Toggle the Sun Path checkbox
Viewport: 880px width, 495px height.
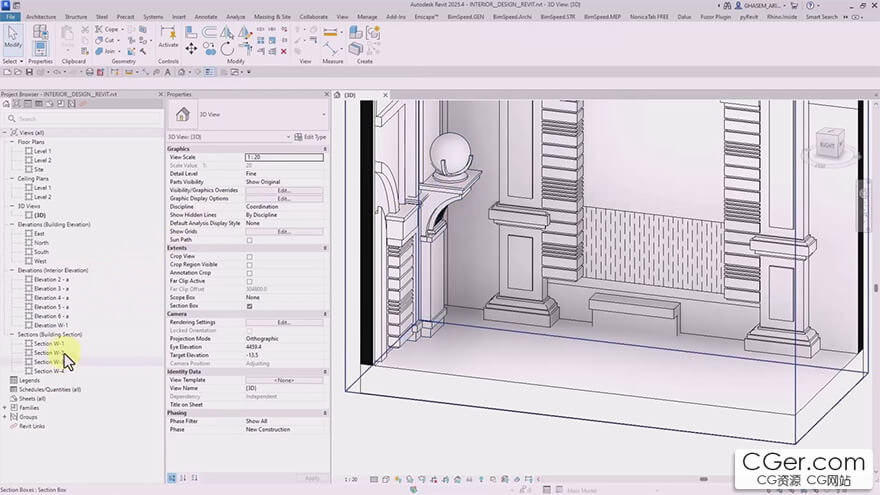pos(249,240)
